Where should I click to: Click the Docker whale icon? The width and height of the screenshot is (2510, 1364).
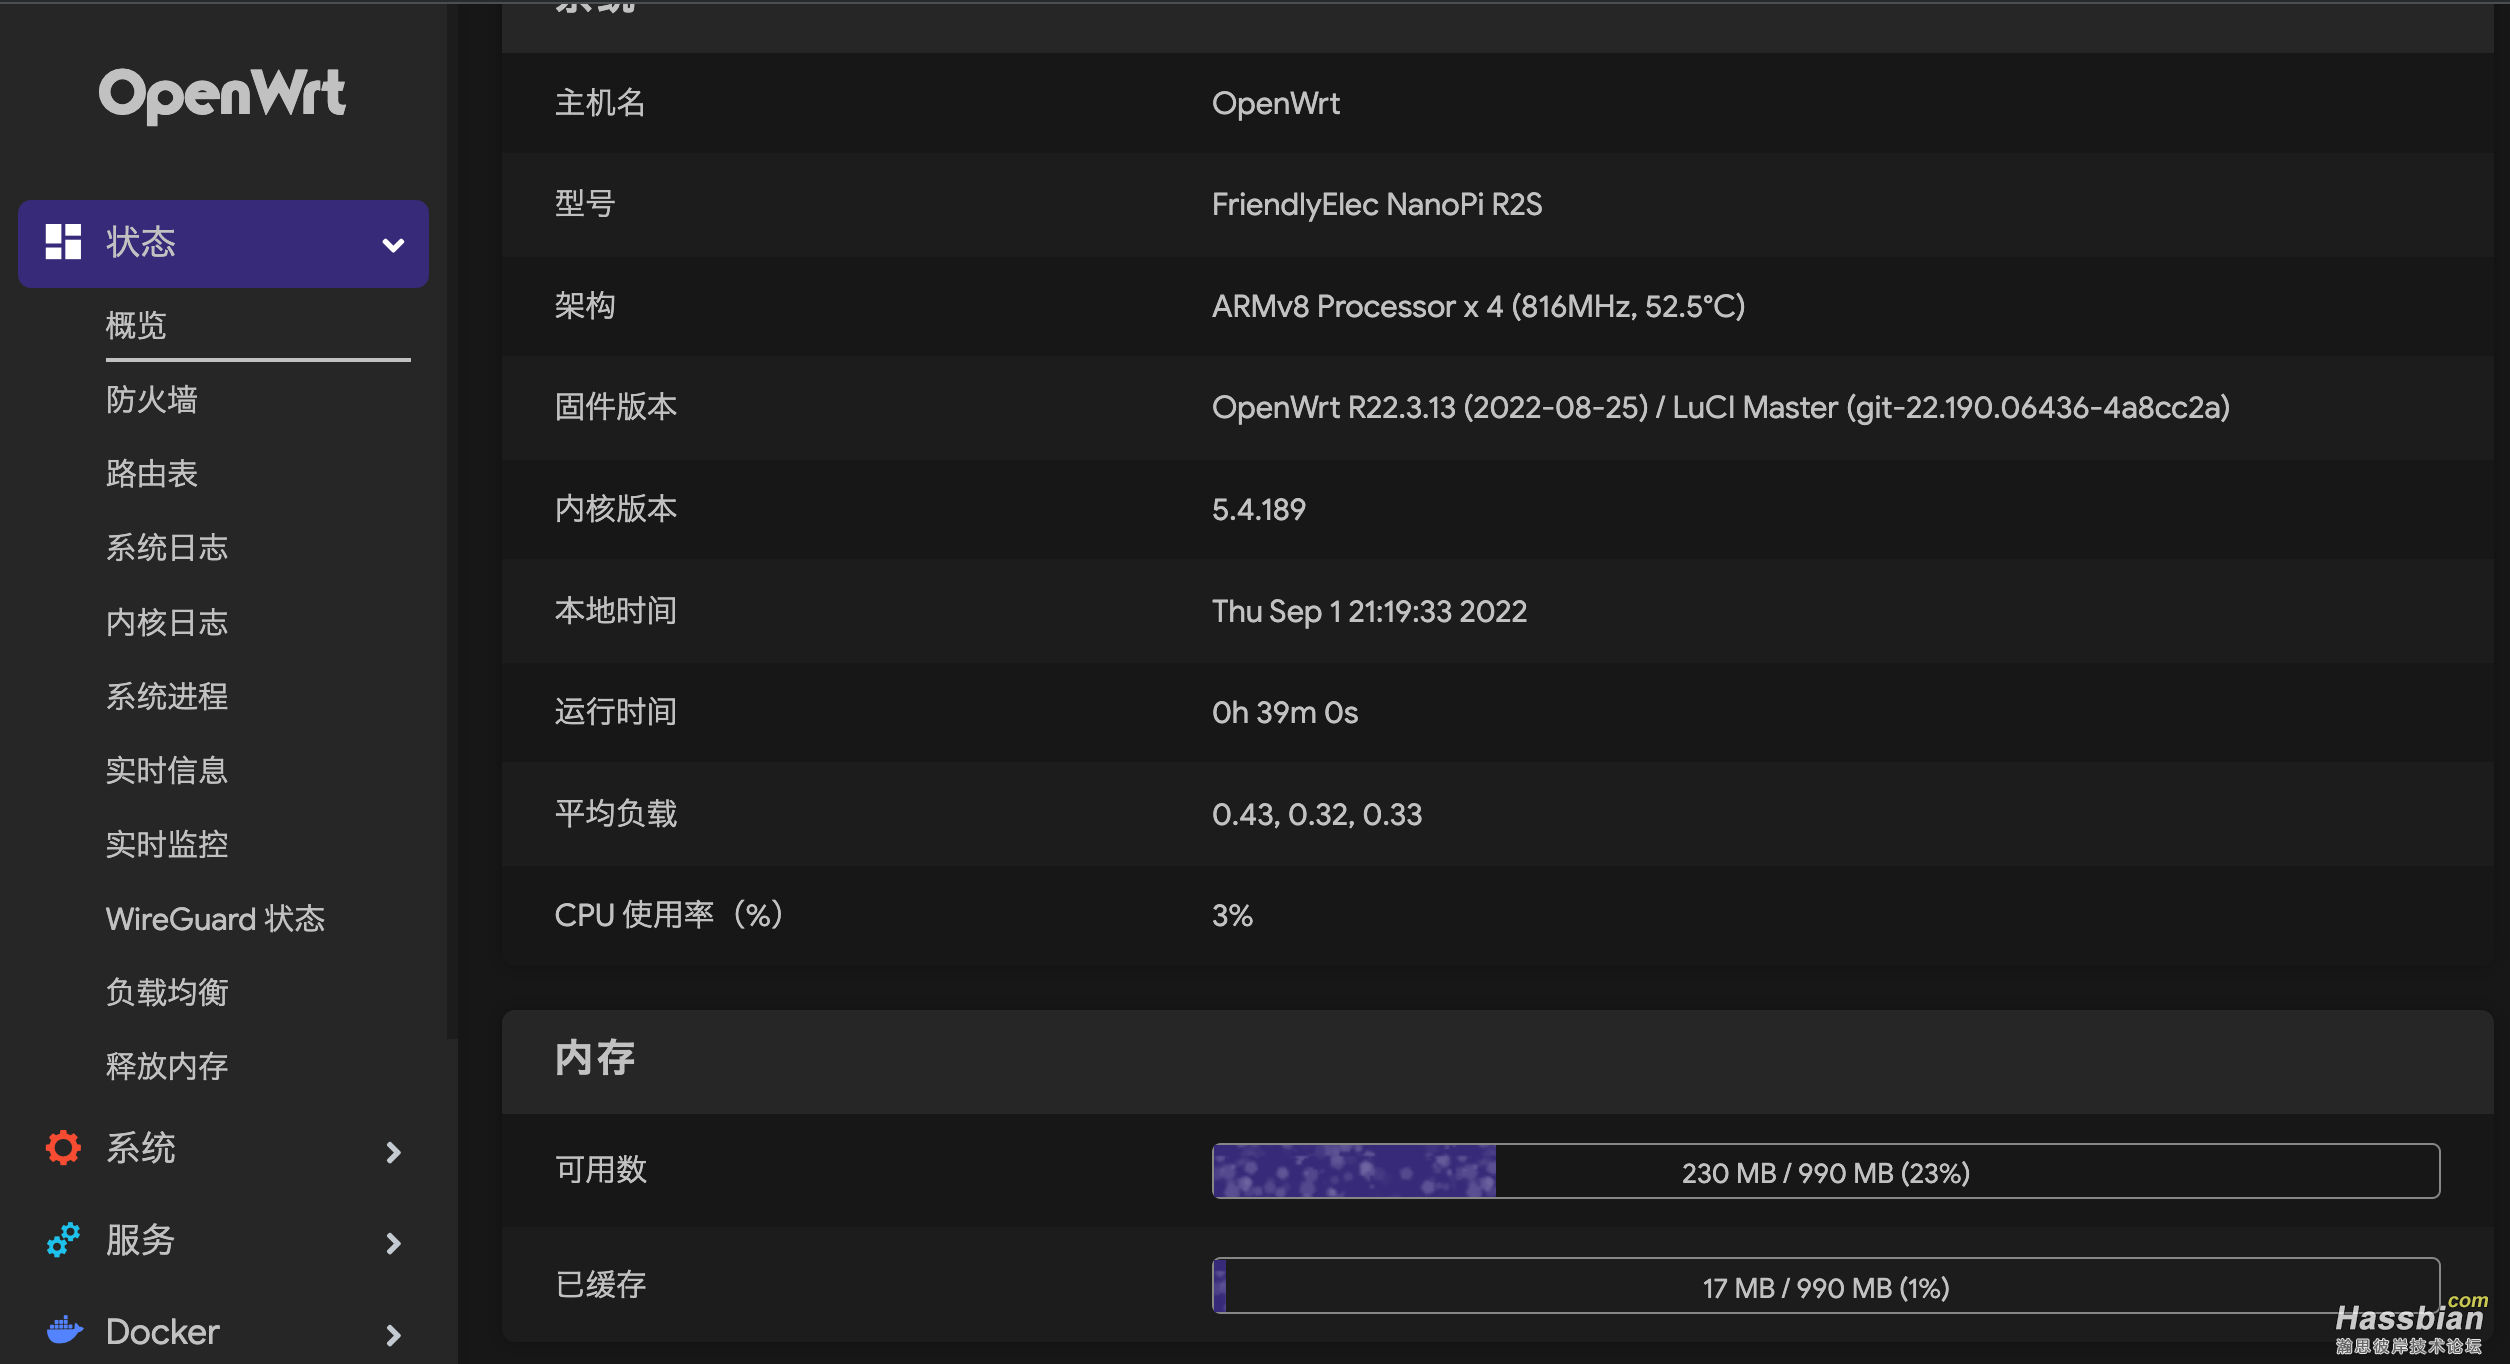(x=63, y=1330)
